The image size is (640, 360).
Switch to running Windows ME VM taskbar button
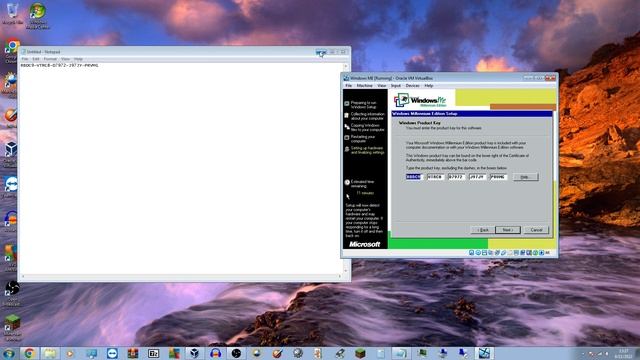coord(484,353)
